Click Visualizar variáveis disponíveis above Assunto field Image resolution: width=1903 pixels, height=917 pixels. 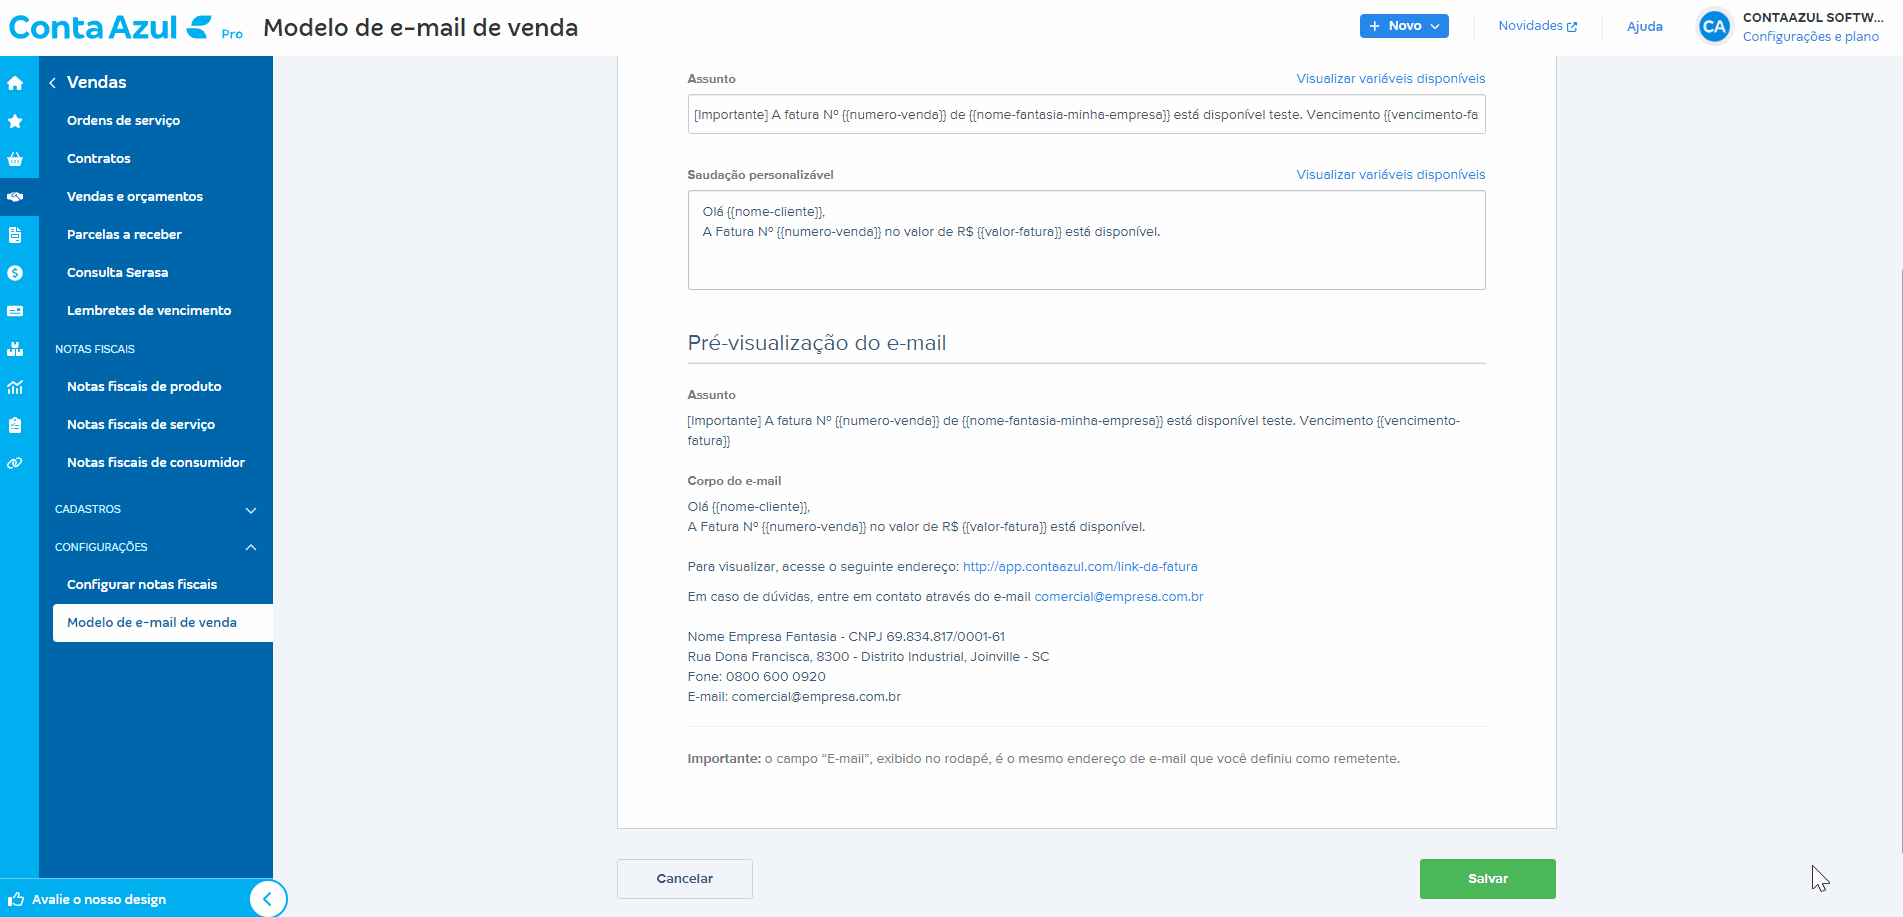pos(1390,79)
